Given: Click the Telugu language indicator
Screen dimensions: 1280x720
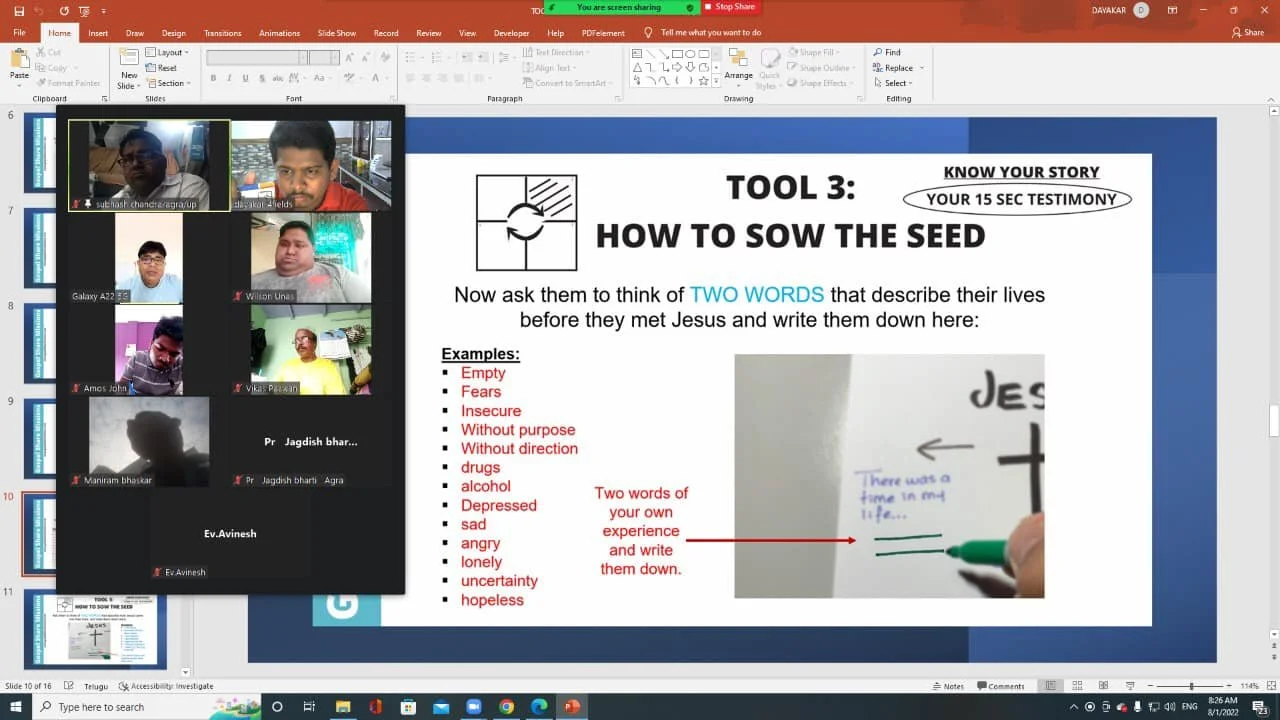Looking at the screenshot, I should click(x=96, y=686).
